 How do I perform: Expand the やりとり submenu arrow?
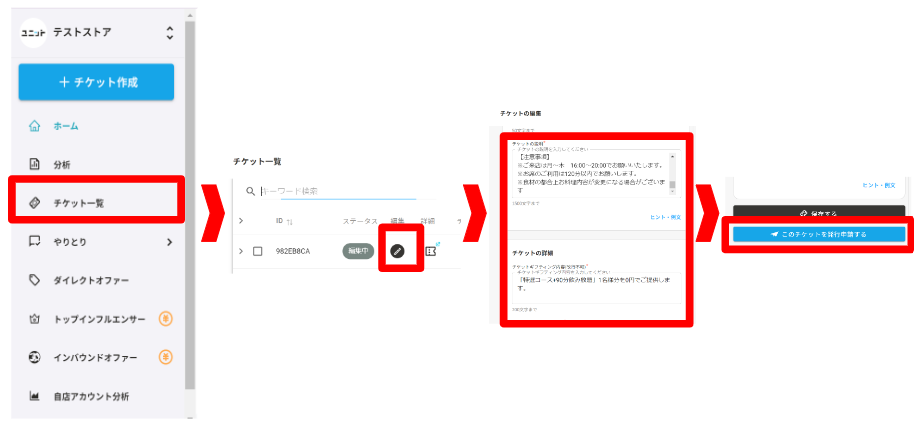tap(169, 241)
